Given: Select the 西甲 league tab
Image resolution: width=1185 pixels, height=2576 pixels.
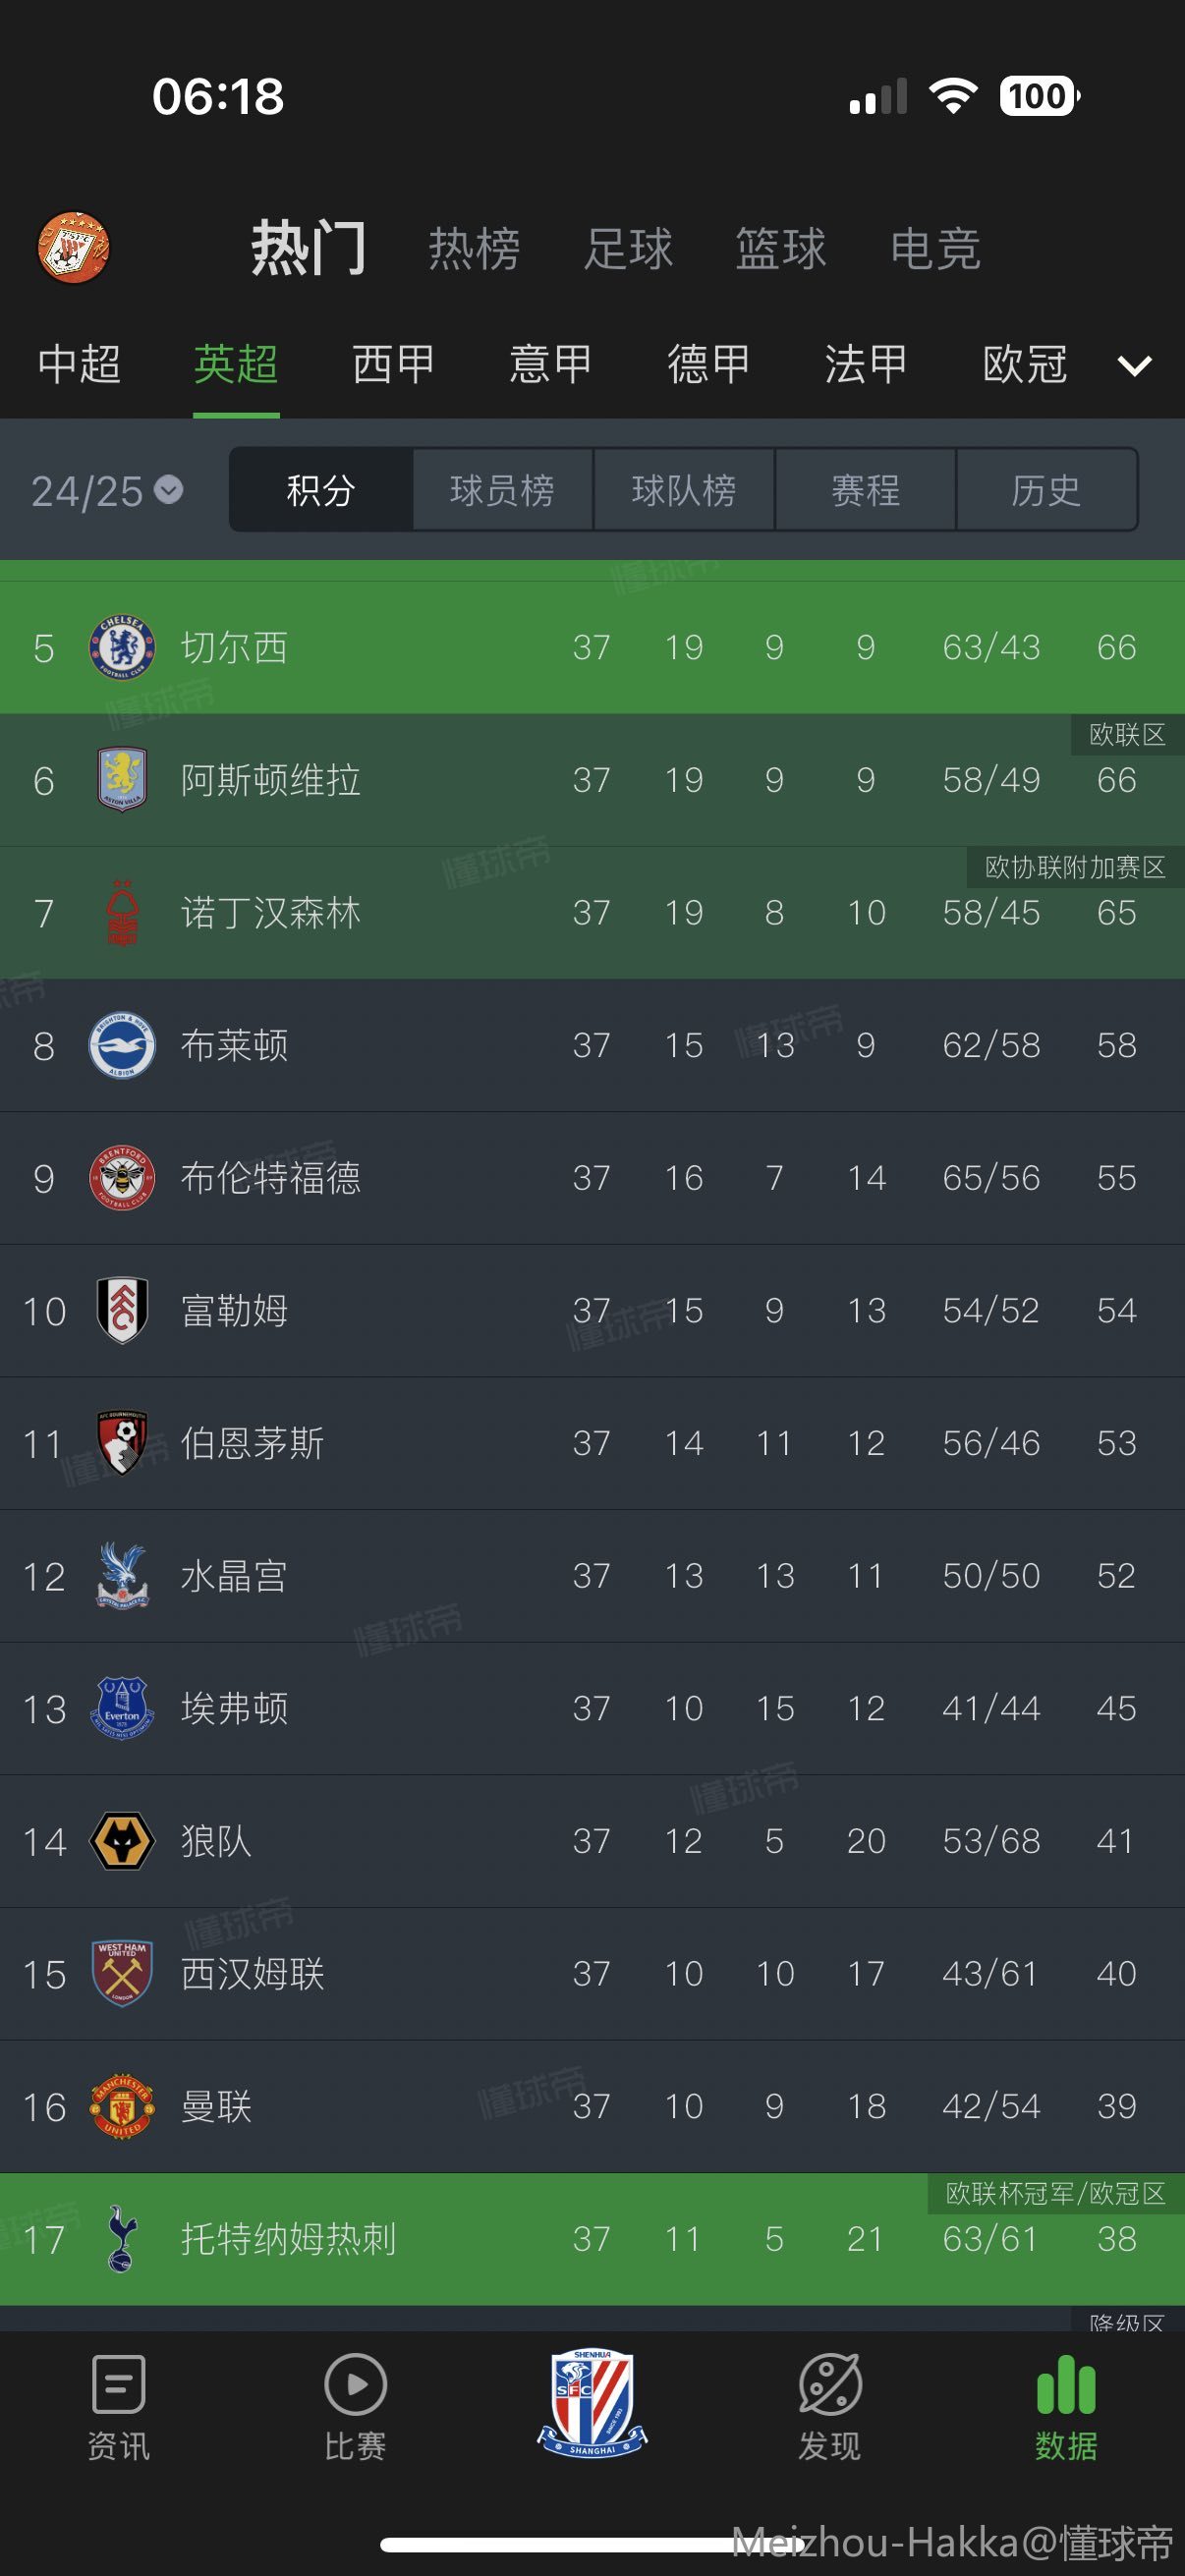Looking at the screenshot, I should [x=393, y=364].
